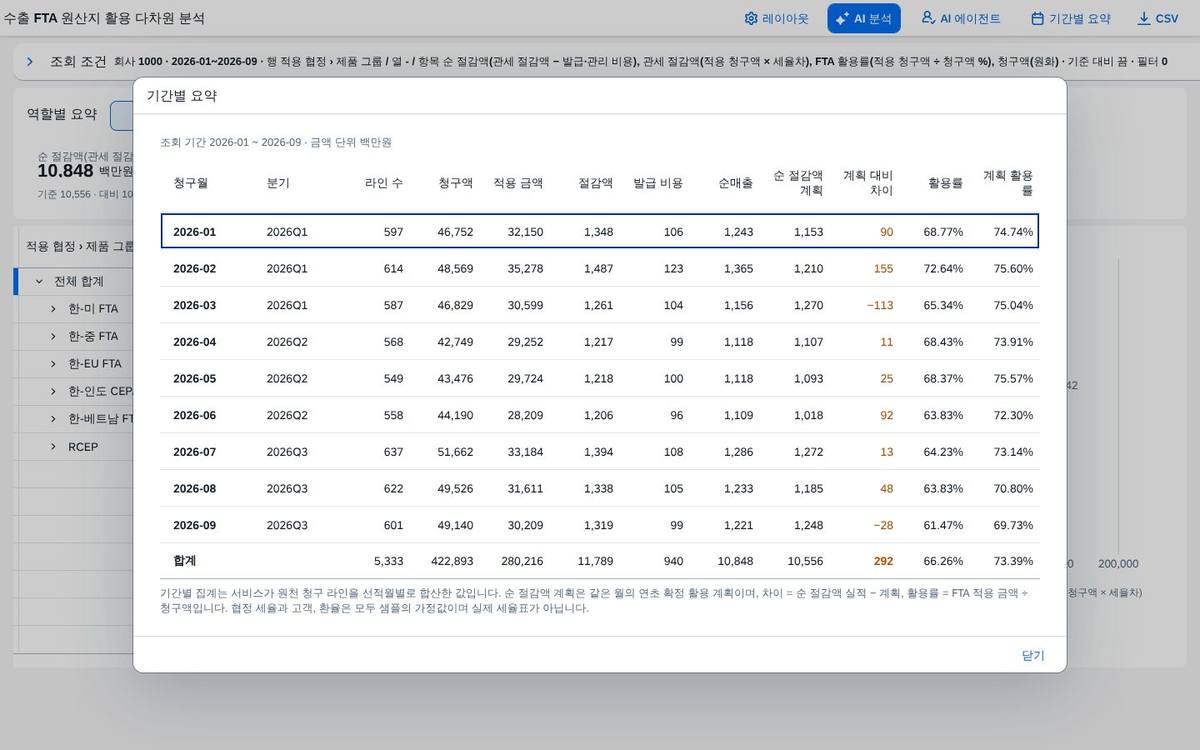
Task: Click the 발급 비용 column header
Action: pos(658,183)
